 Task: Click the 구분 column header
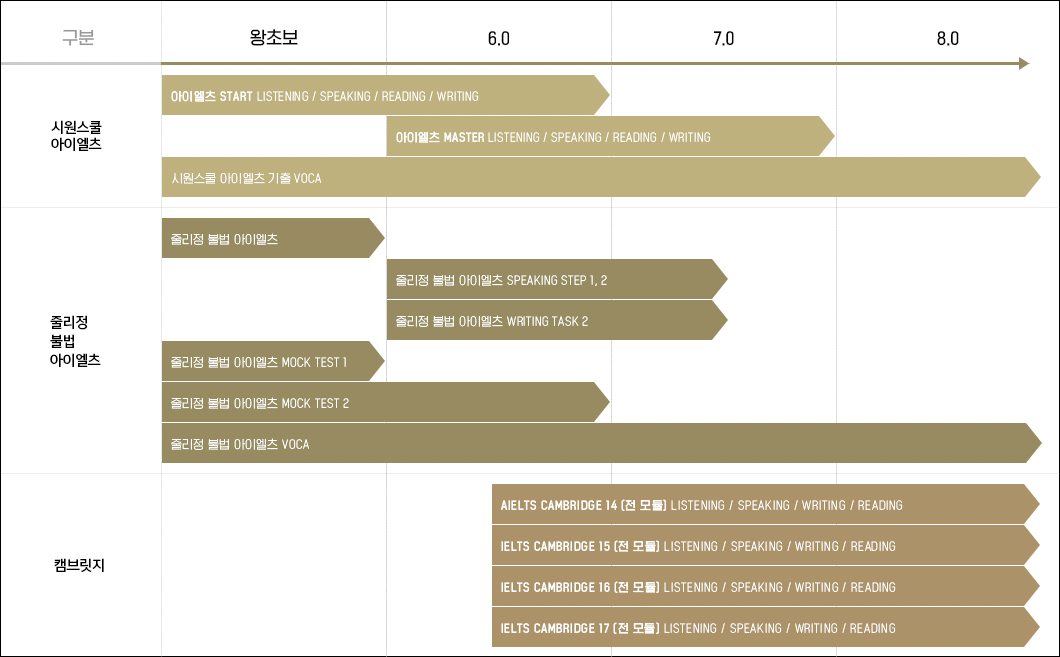point(78,37)
